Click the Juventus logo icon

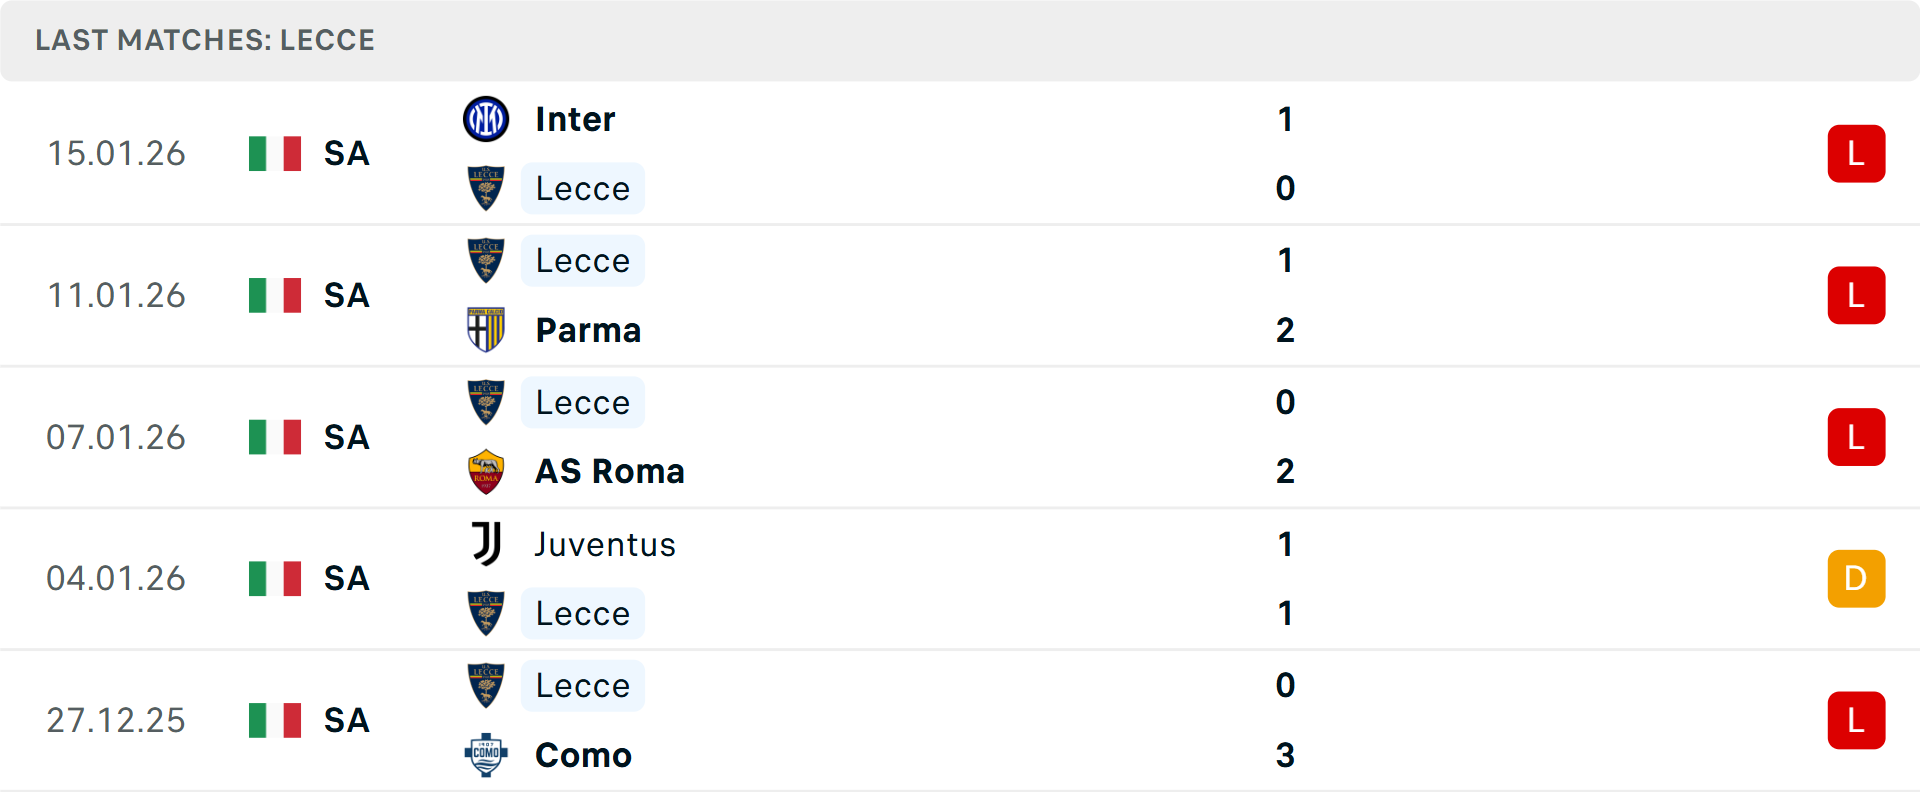pos(486,544)
